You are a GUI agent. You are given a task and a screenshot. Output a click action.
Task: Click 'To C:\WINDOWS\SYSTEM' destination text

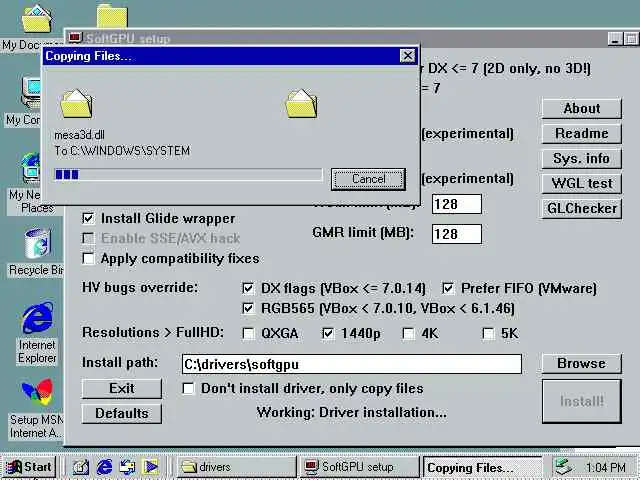[x=122, y=151]
